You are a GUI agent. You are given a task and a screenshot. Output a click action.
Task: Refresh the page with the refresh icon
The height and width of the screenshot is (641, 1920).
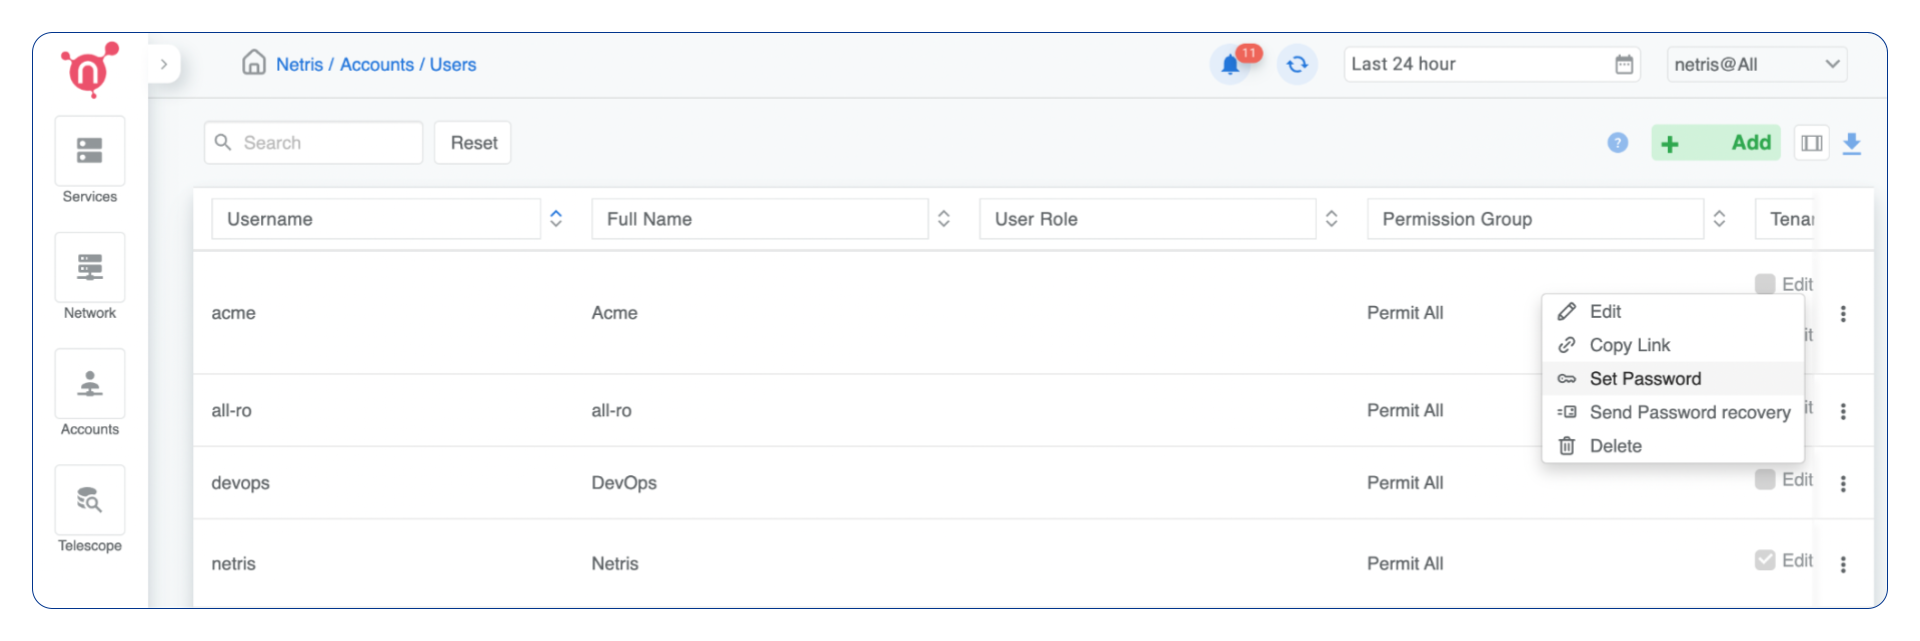pyautogui.click(x=1297, y=63)
